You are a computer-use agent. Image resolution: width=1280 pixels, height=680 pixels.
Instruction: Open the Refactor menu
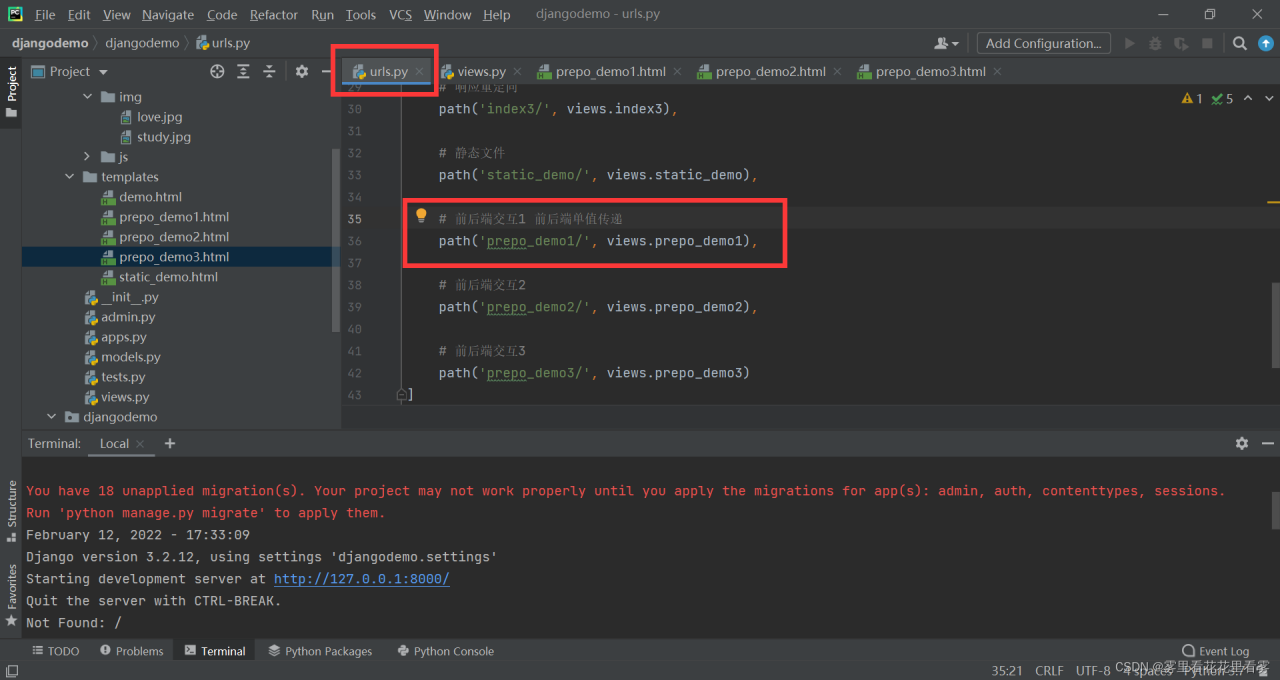coord(273,15)
